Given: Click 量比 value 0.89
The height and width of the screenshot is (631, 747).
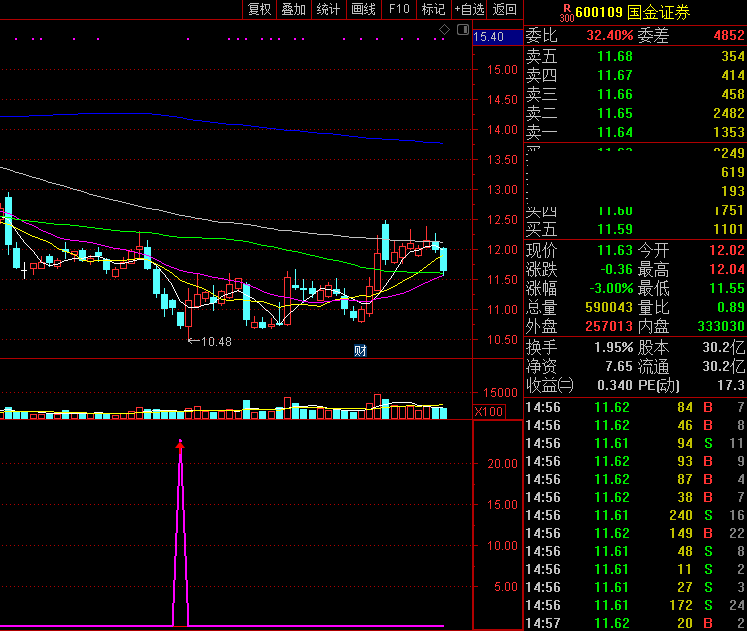Looking at the screenshot, I should [731, 308].
